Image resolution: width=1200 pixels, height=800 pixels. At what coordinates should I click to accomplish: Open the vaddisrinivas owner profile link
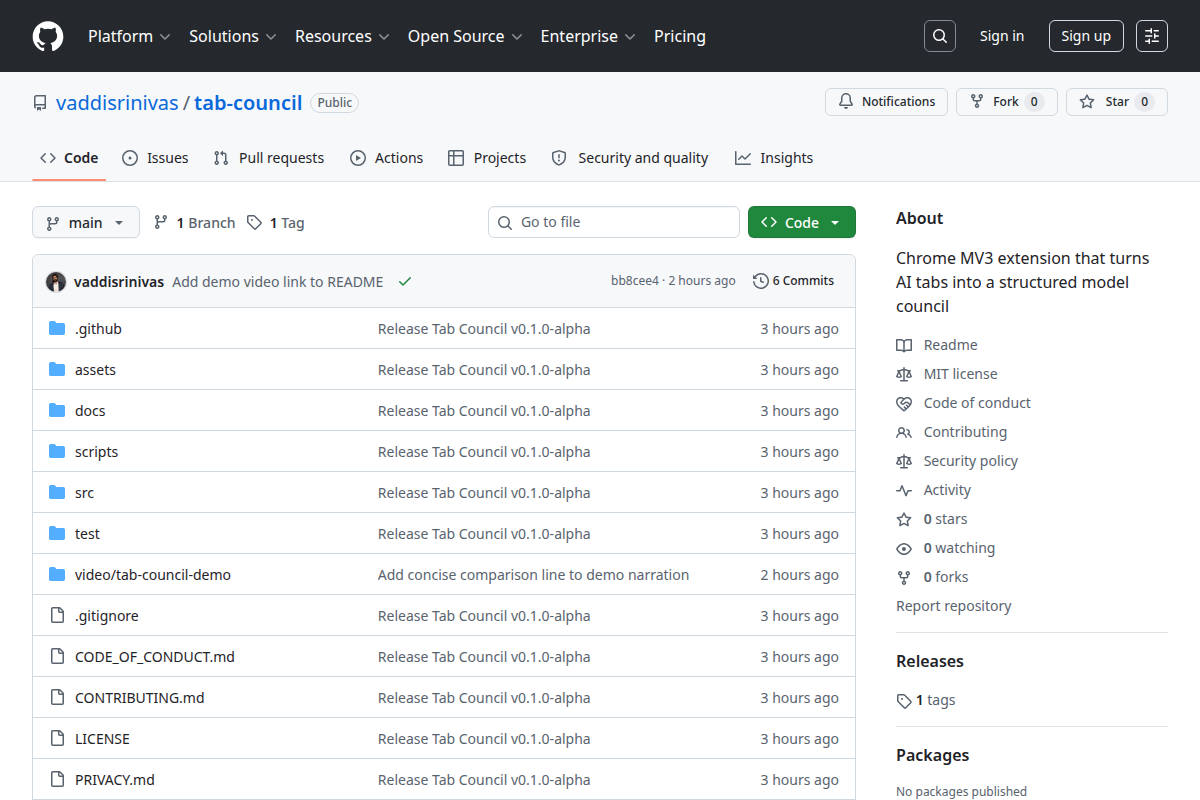(x=117, y=102)
